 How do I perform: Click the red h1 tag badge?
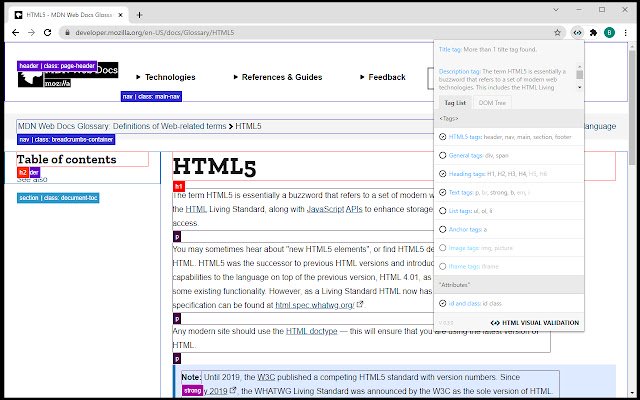click(x=179, y=187)
